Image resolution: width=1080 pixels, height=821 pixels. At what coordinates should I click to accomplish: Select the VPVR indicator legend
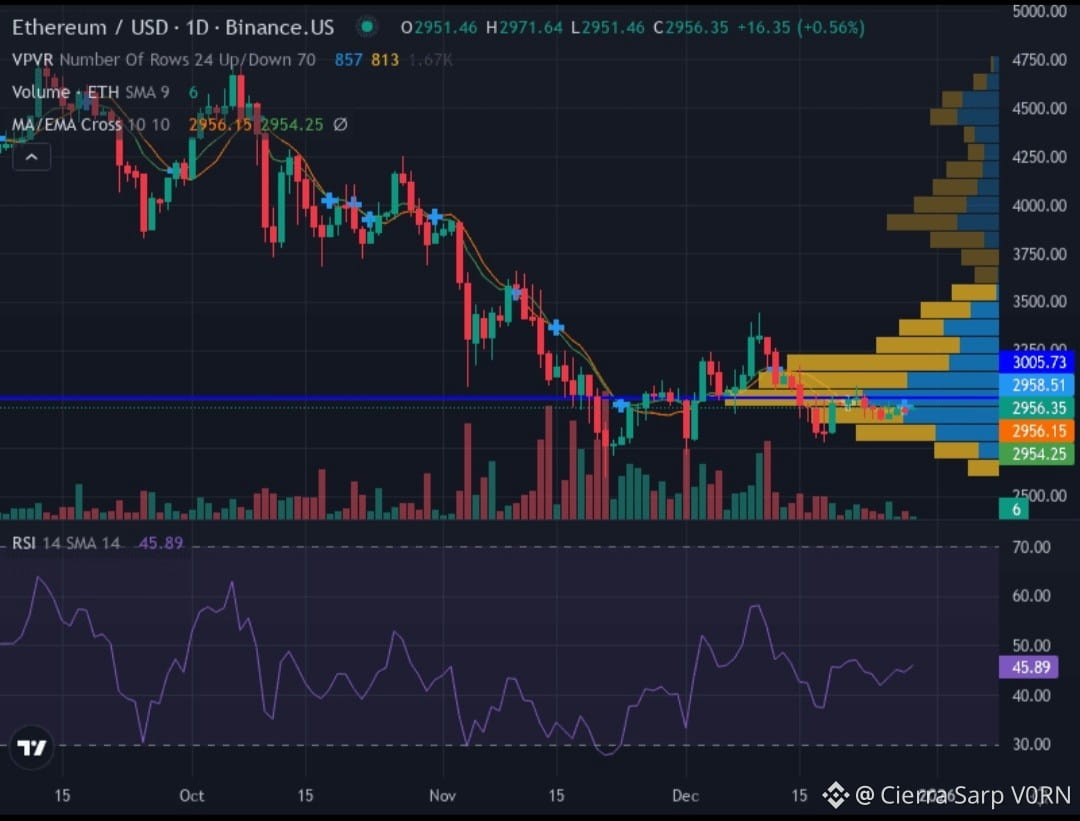[x=163, y=60]
